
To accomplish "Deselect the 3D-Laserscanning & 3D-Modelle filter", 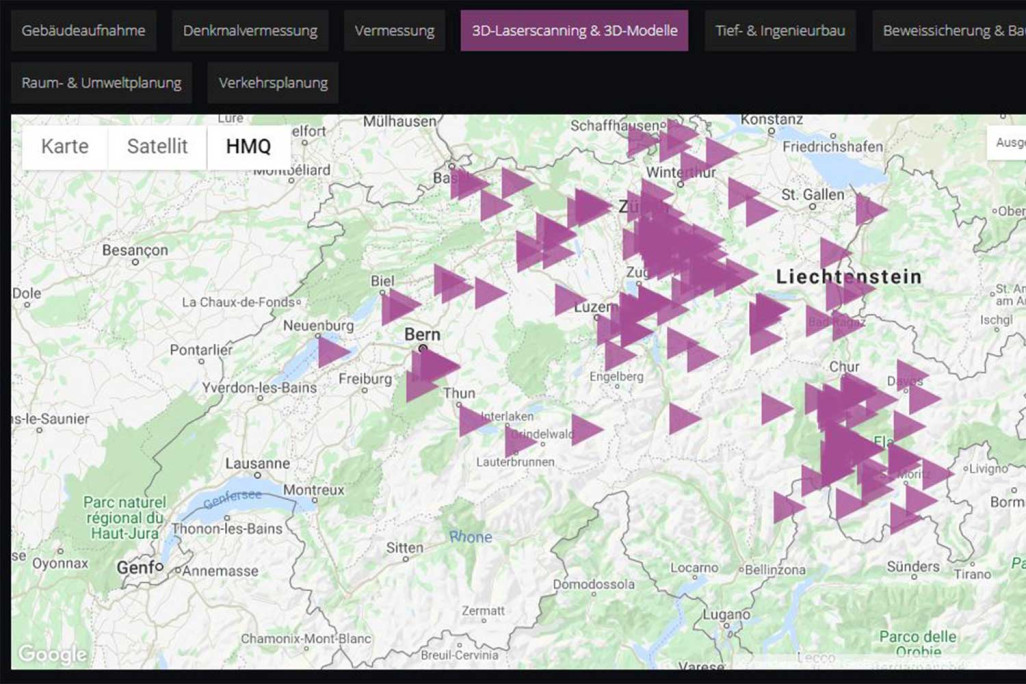I will click(574, 30).
